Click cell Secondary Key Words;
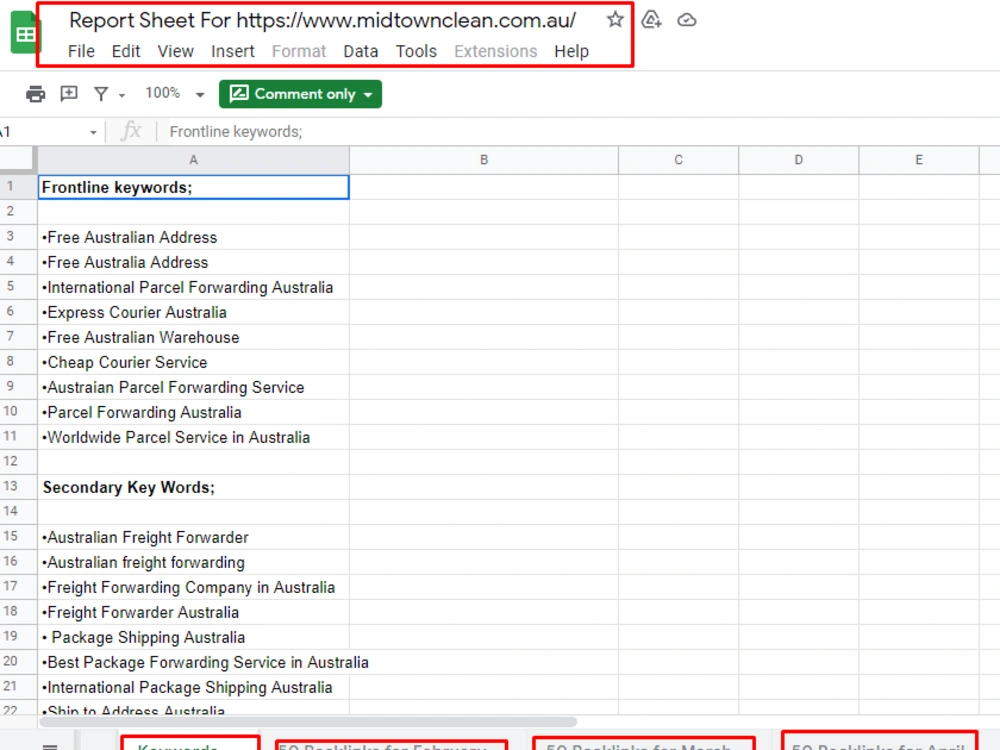 (193, 487)
